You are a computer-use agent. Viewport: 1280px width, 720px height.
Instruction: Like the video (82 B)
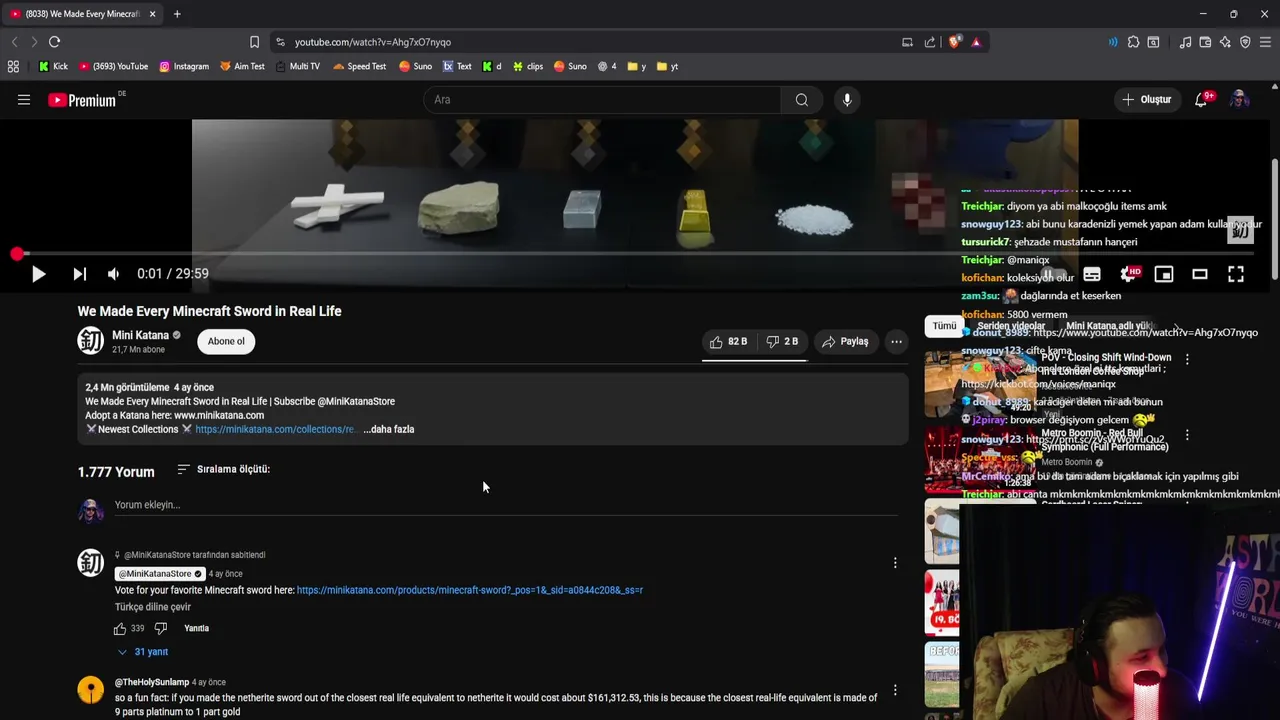click(729, 342)
